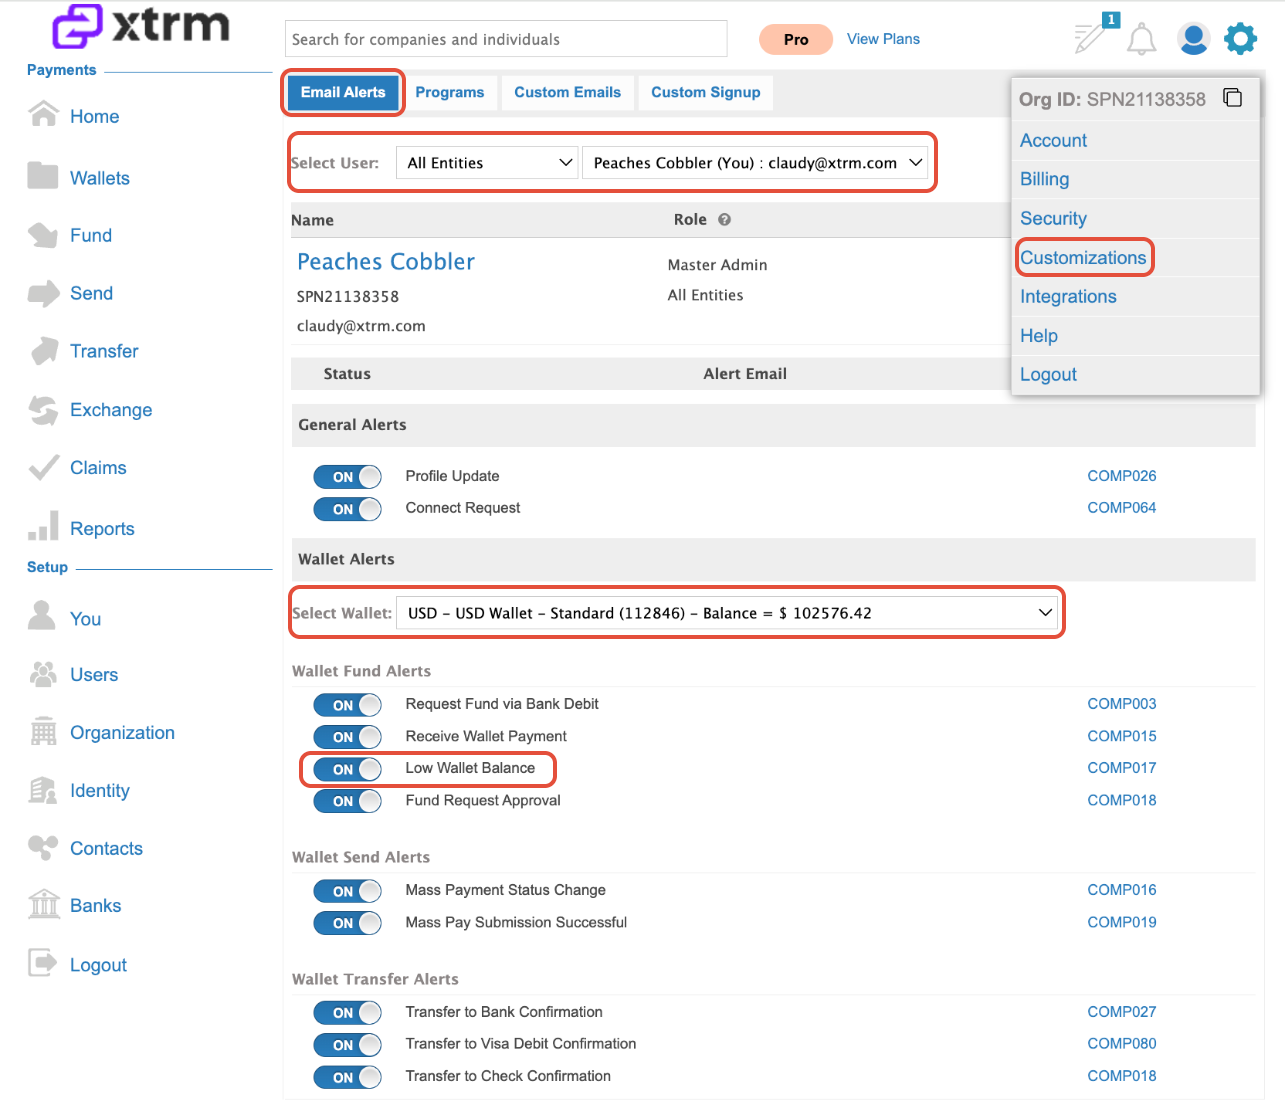Click the Pro plan badge button
1285x1115 pixels.
point(796,39)
